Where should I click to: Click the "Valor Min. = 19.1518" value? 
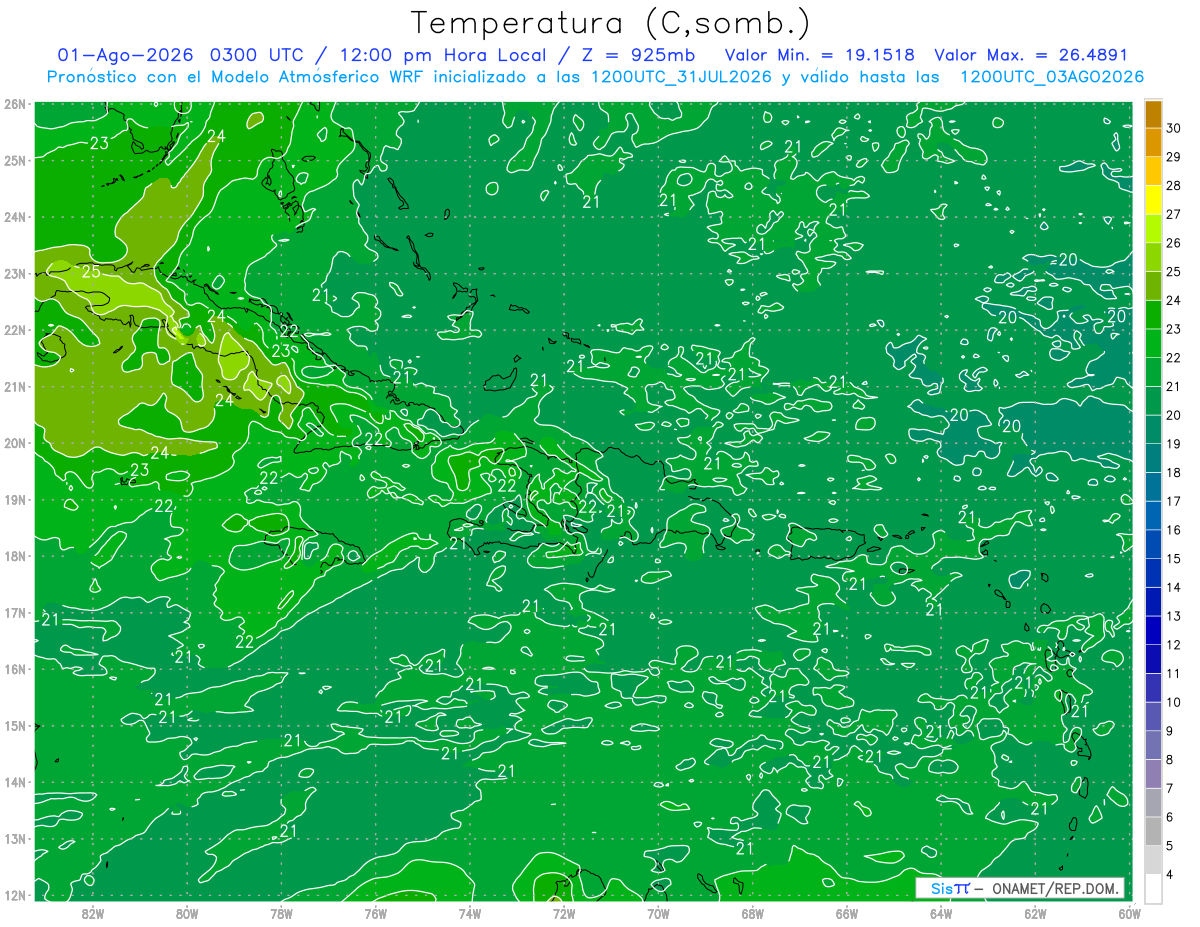[x=819, y=55]
